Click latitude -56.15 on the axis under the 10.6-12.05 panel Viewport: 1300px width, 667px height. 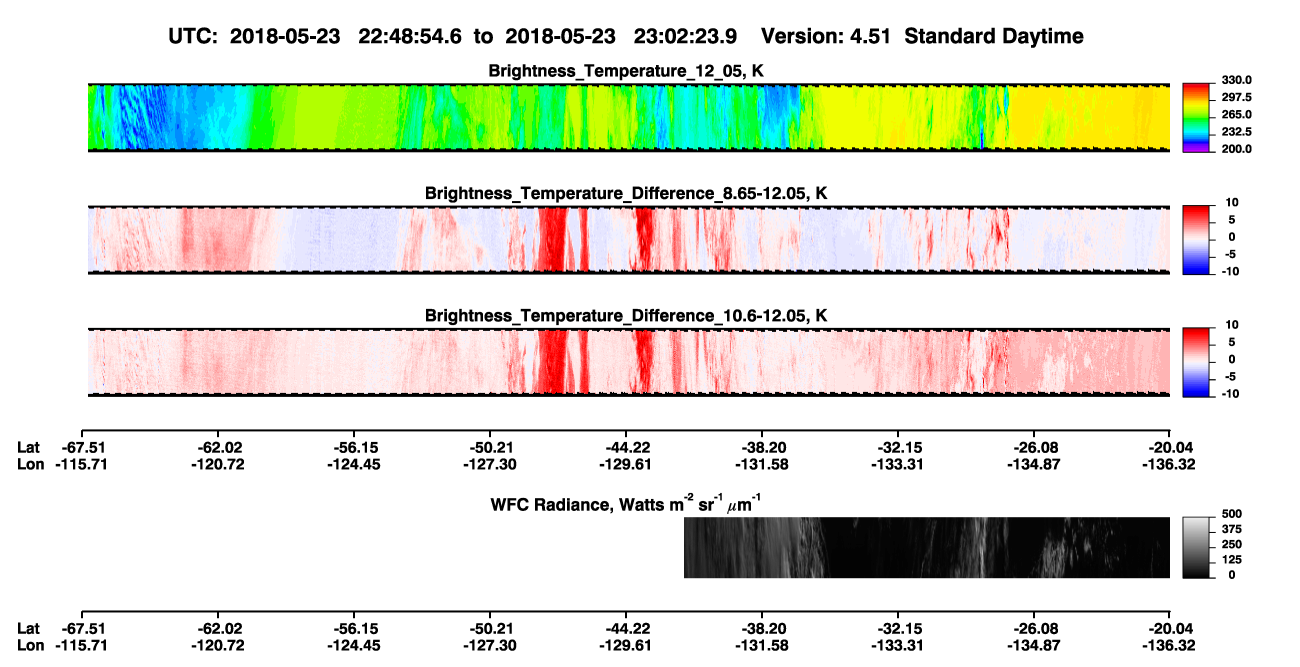(355, 448)
